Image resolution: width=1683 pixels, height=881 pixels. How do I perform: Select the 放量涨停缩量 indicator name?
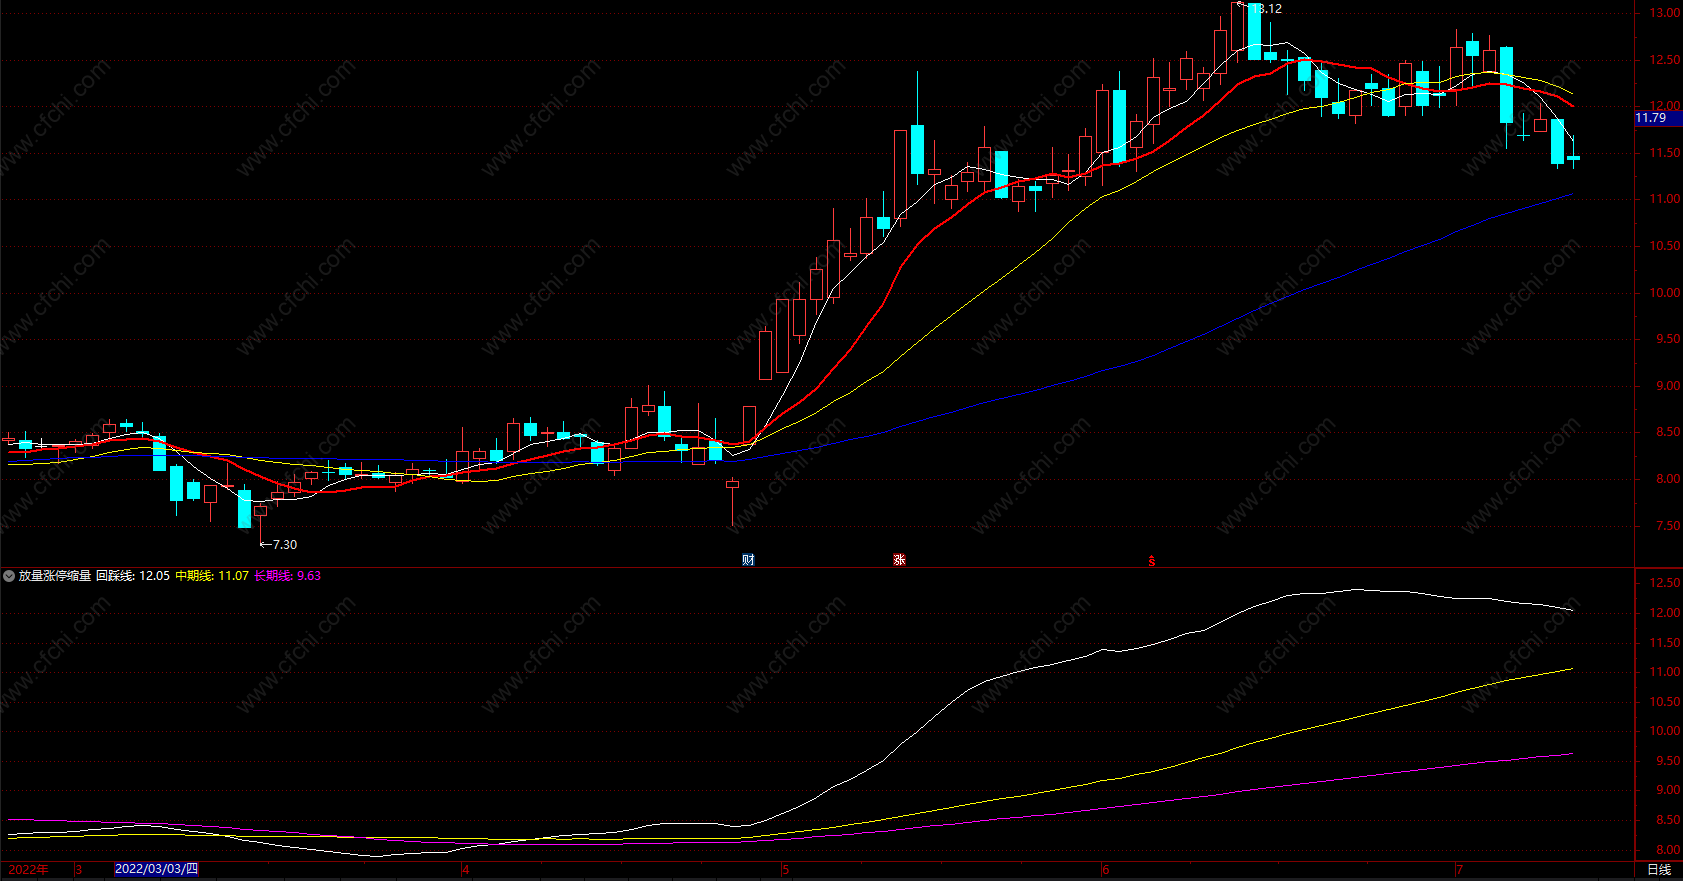coord(55,576)
